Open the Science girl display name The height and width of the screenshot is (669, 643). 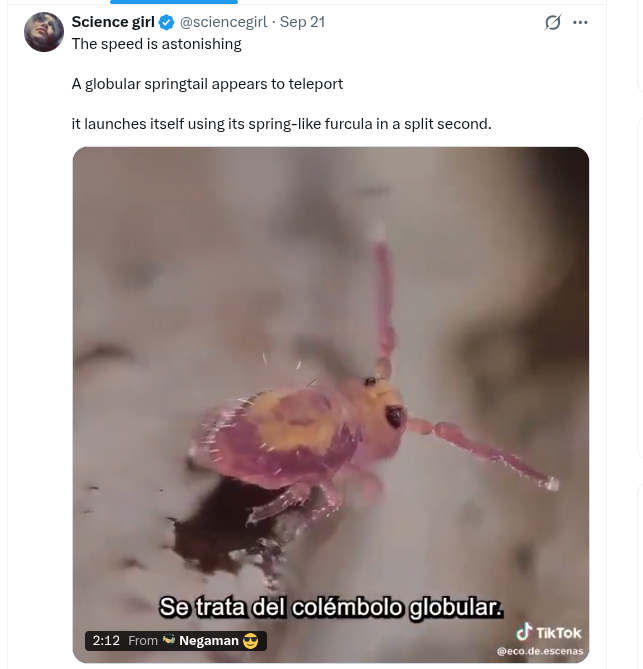click(x=113, y=22)
